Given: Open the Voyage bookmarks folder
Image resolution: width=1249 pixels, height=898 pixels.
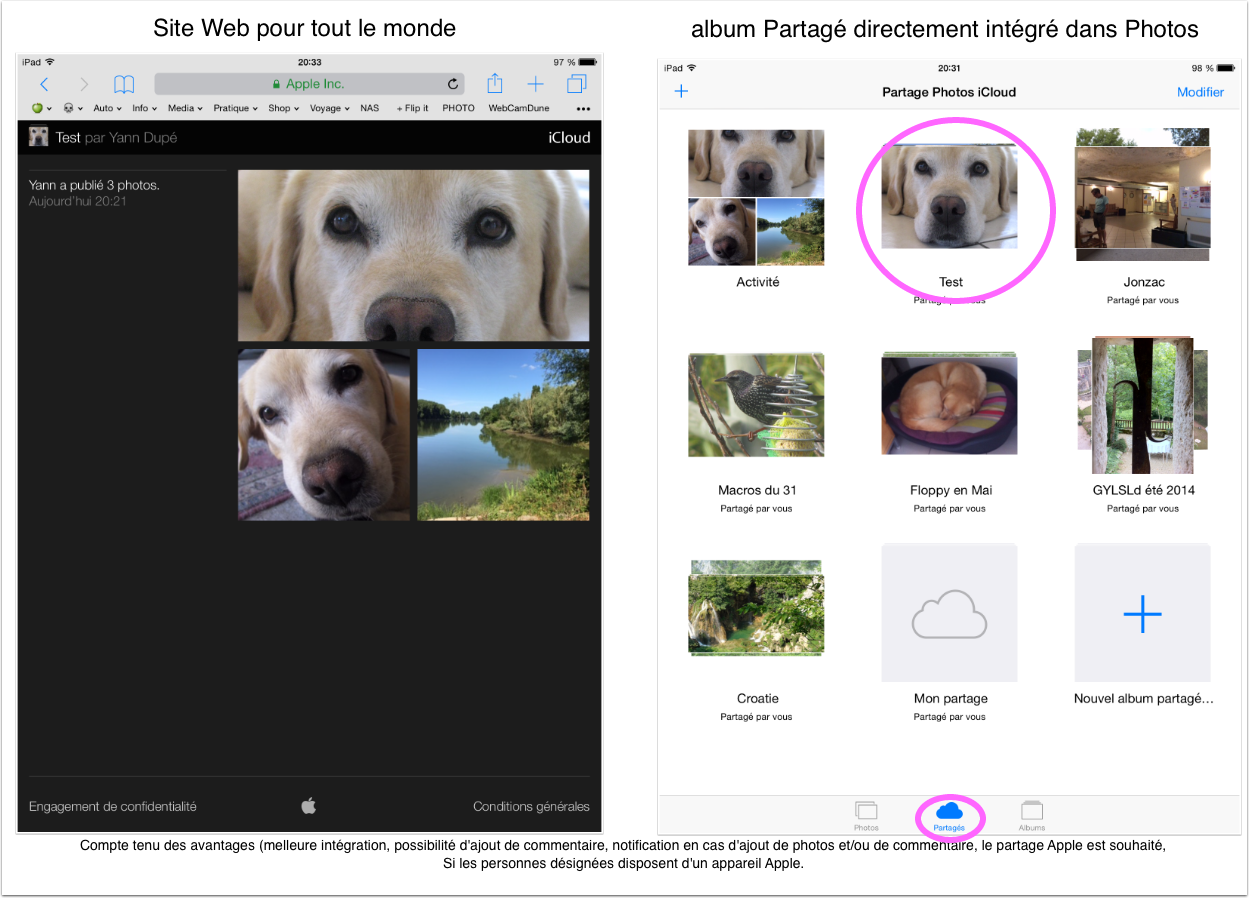Looking at the screenshot, I should [x=329, y=108].
